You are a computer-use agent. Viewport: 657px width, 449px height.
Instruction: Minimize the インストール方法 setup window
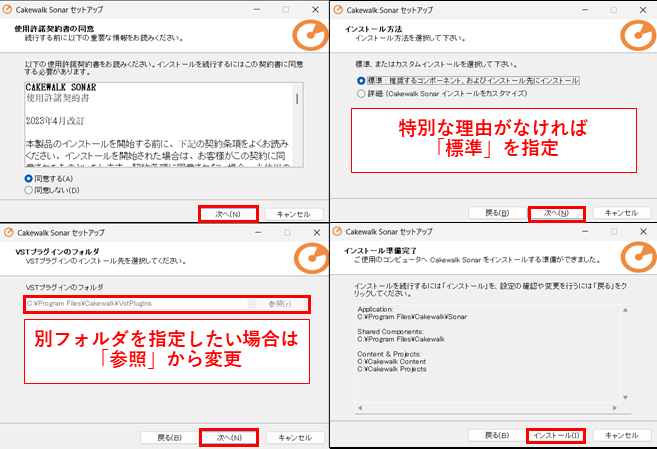[x=585, y=10]
